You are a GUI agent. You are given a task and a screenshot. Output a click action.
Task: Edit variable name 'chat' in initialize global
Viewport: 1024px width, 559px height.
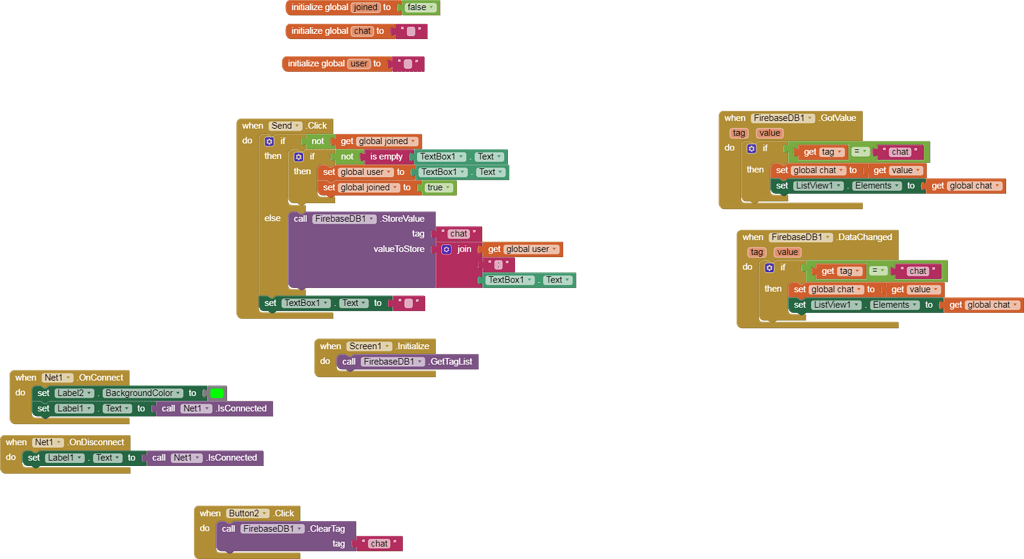[362, 31]
